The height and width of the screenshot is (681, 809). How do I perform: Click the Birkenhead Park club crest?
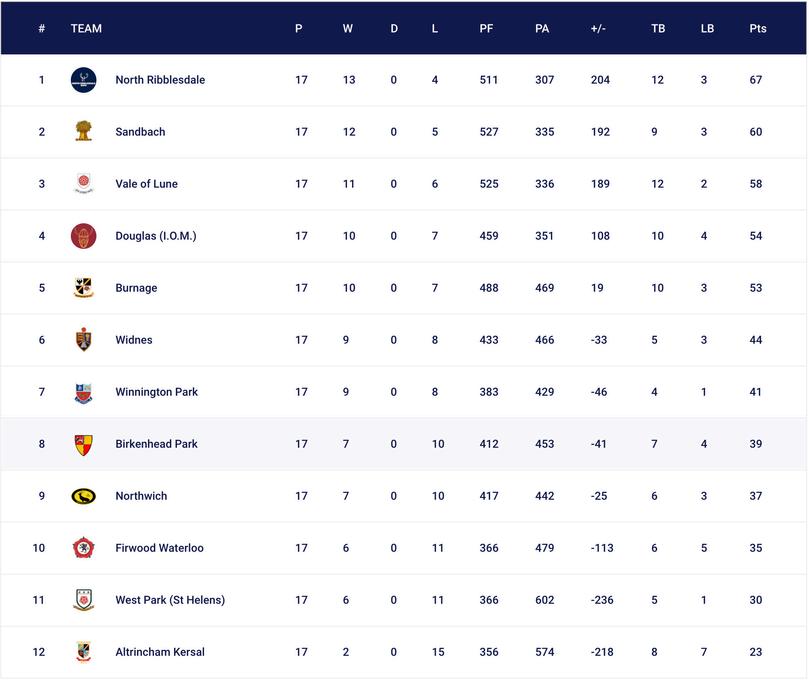[84, 444]
